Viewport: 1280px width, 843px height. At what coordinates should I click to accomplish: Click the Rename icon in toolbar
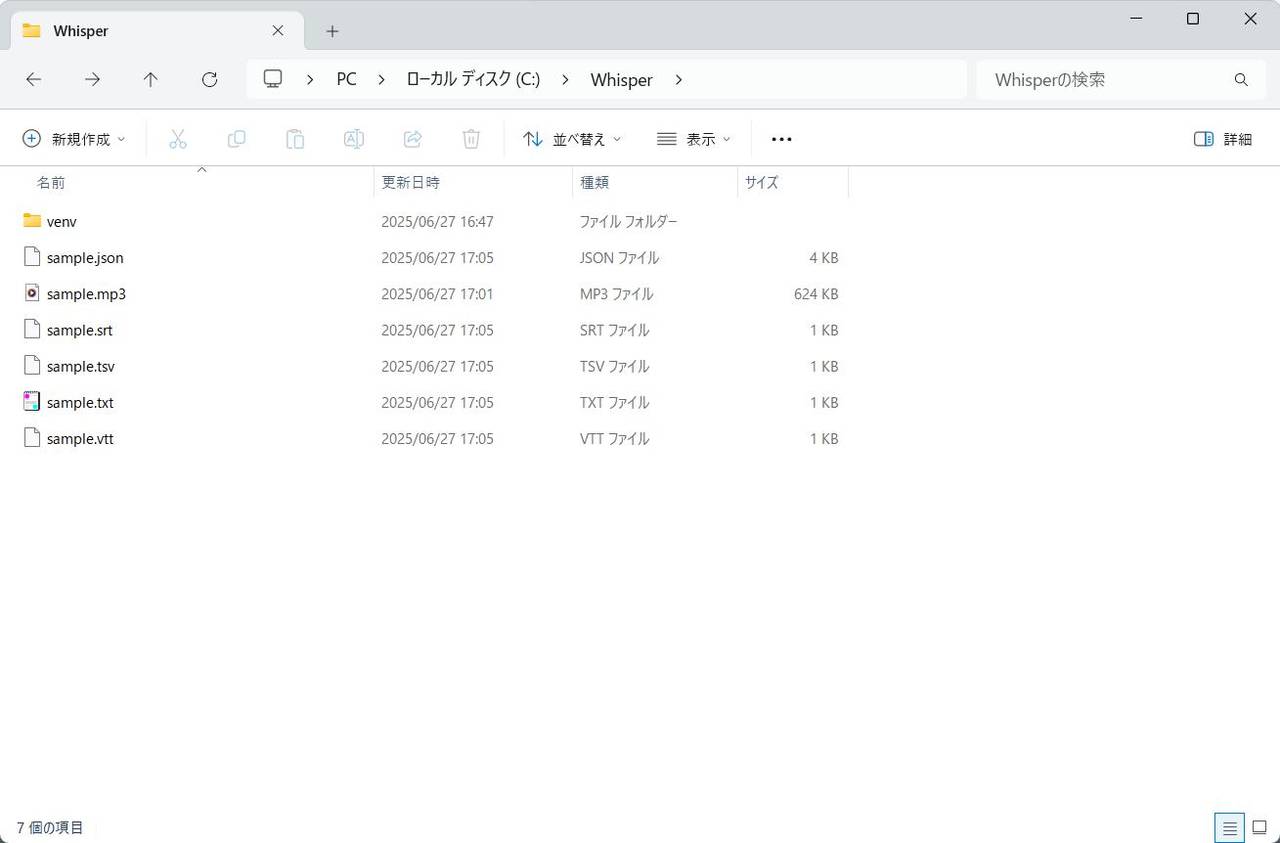[x=353, y=139]
